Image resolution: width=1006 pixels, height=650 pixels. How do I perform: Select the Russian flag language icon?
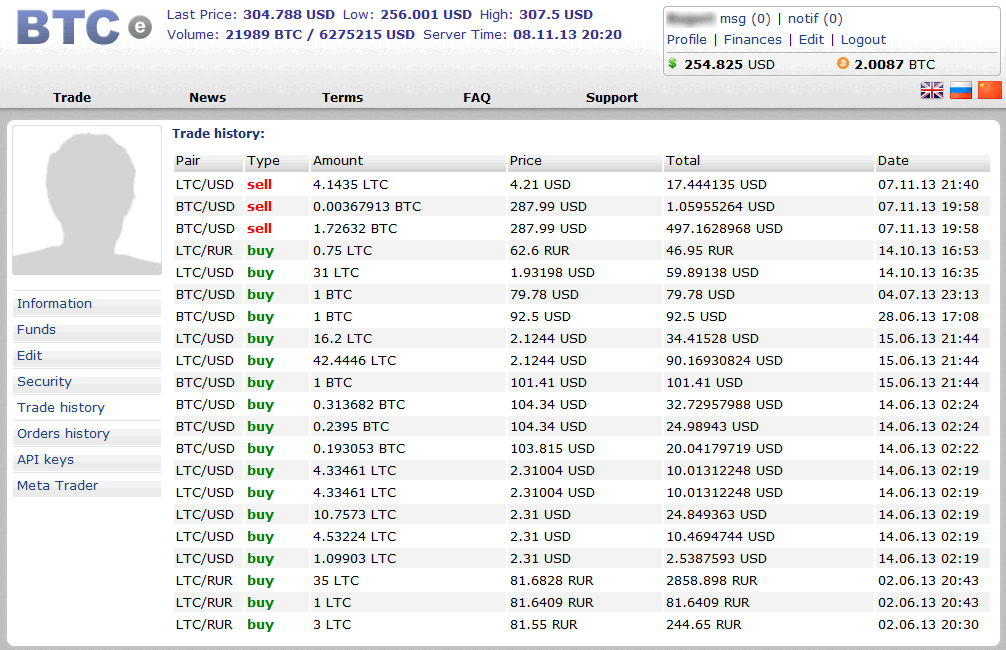[961, 91]
